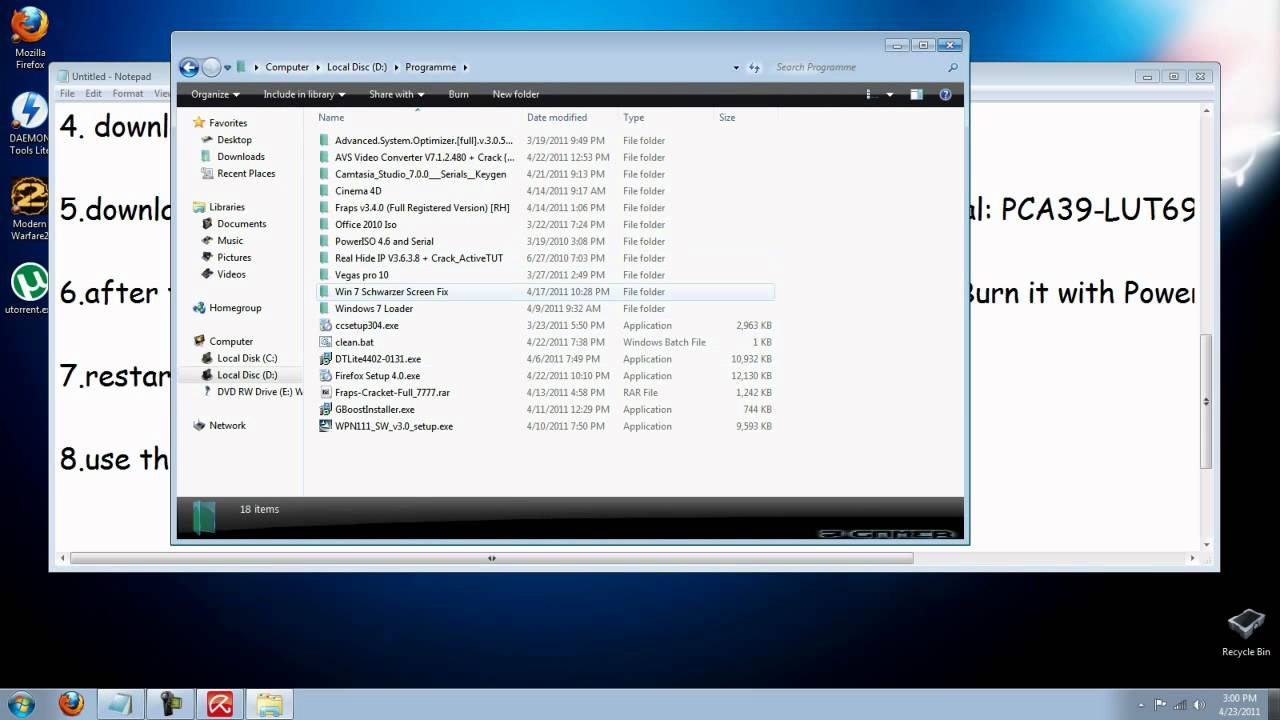Open the Organize menu
The width and height of the screenshot is (1280, 720).
pyautogui.click(x=215, y=94)
